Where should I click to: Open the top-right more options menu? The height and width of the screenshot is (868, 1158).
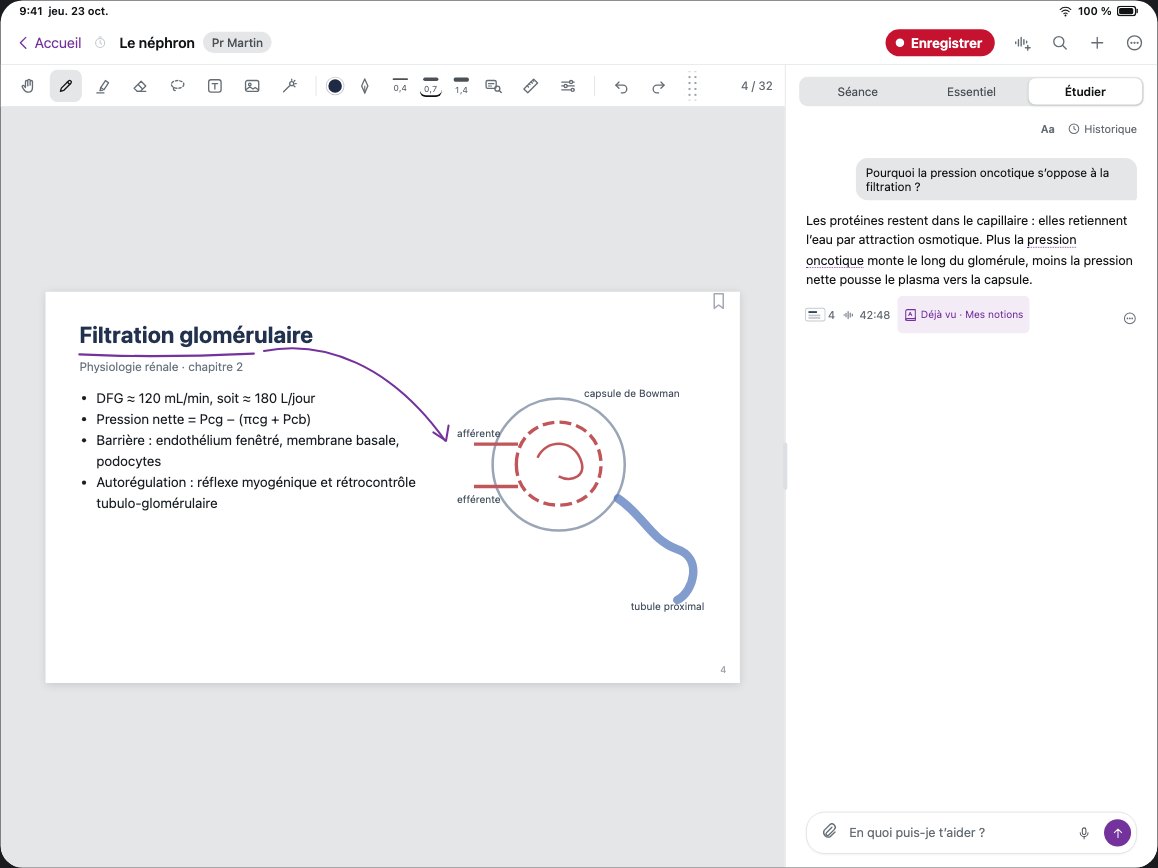[1134, 43]
